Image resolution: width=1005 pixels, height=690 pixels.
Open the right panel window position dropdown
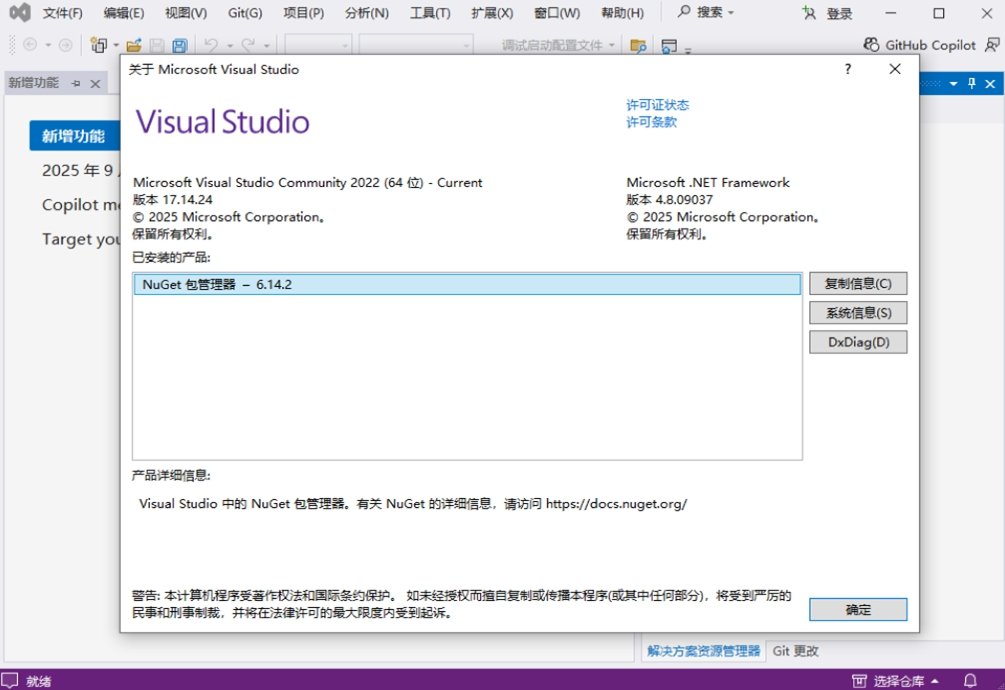[x=954, y=83]
